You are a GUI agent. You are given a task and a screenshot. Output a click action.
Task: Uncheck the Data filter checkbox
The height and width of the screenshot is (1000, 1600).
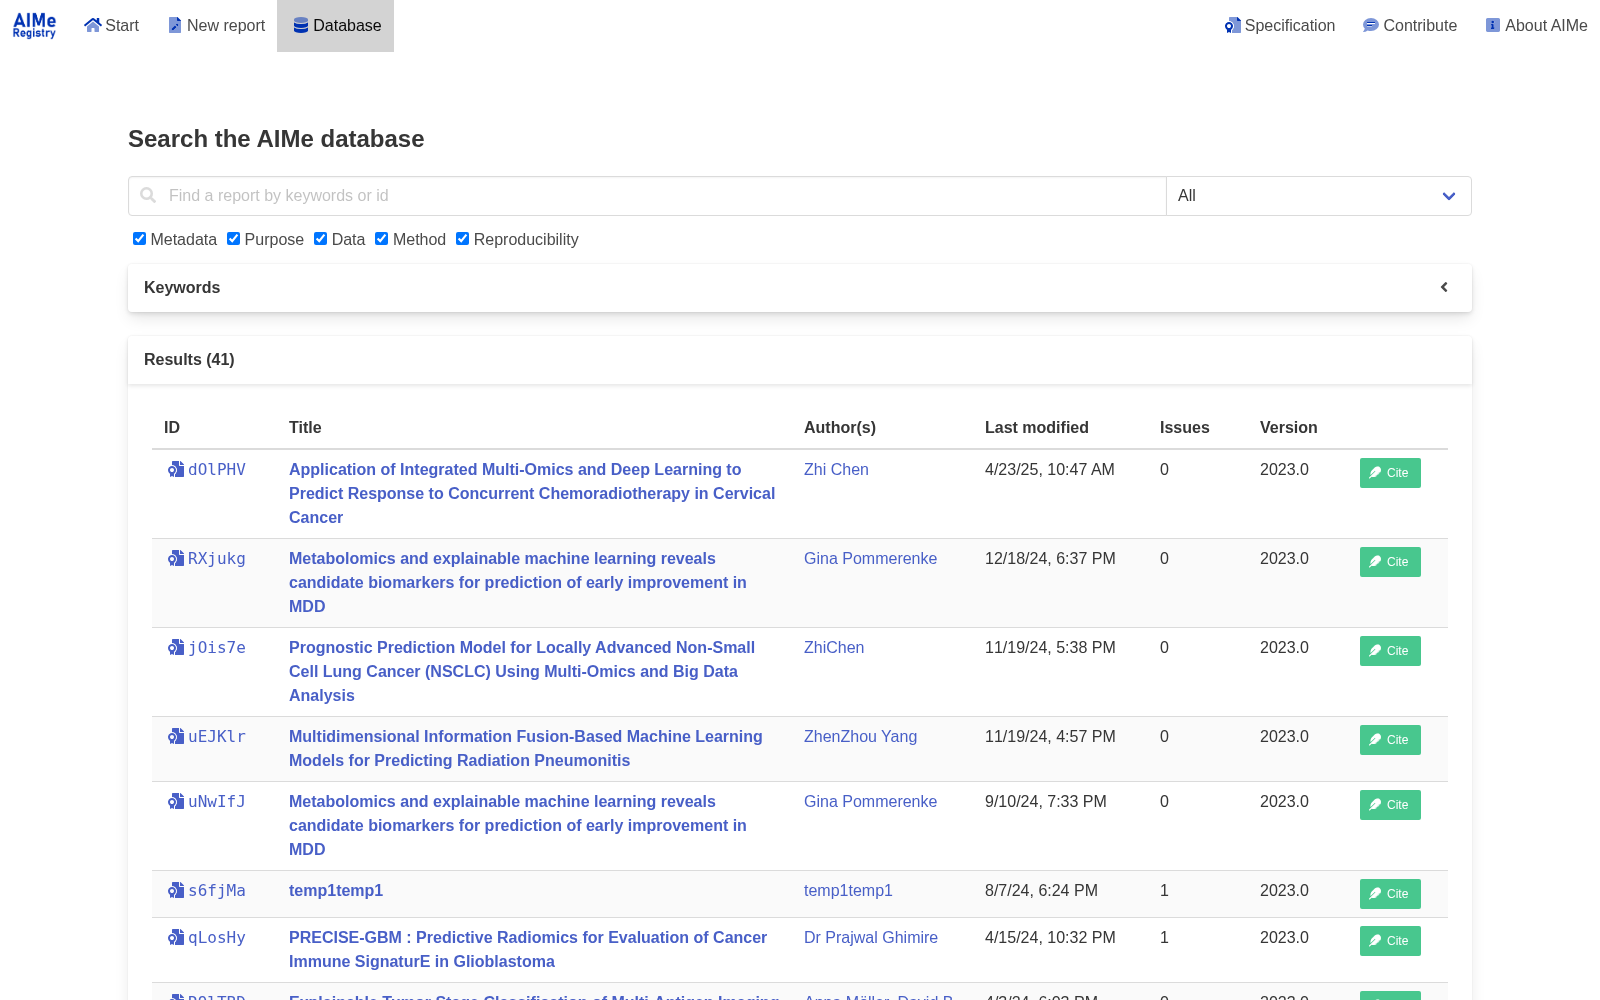pyautogui.click(x=320, y=238)
